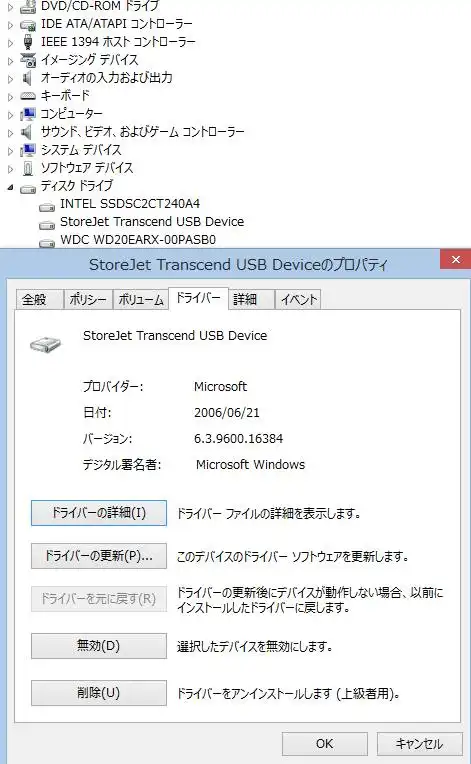This screenshot has width=471, height=764.
Task: Click the DVD/CD-ROM drive category icon
Action: (28, 6)
